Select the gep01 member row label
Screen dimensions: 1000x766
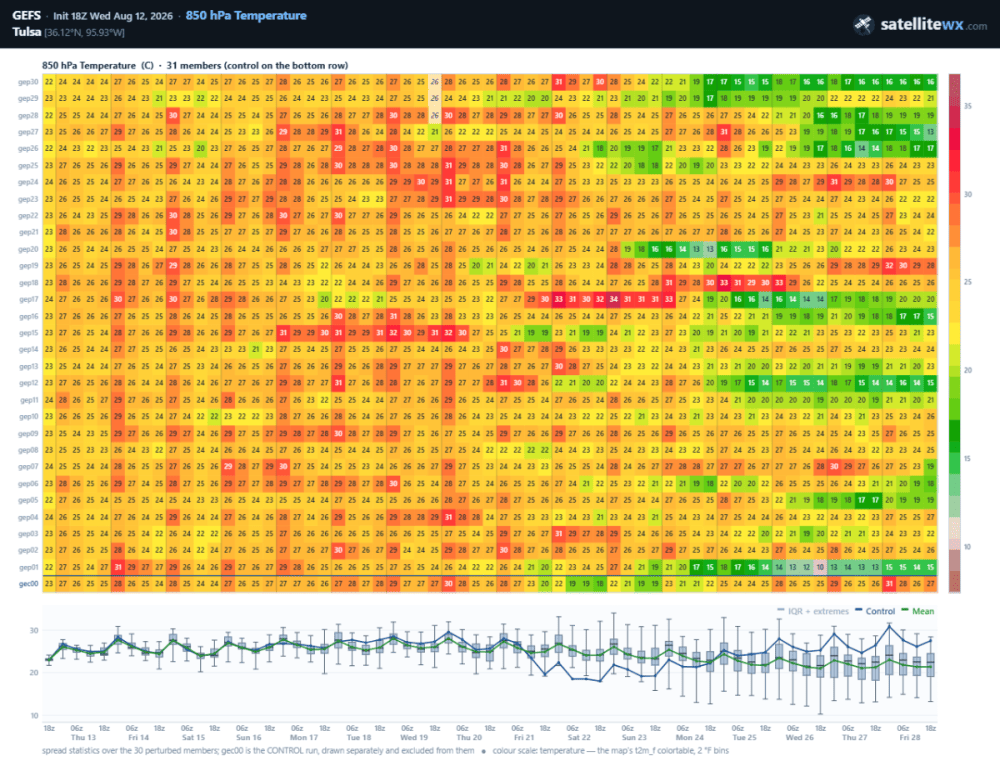28,567
